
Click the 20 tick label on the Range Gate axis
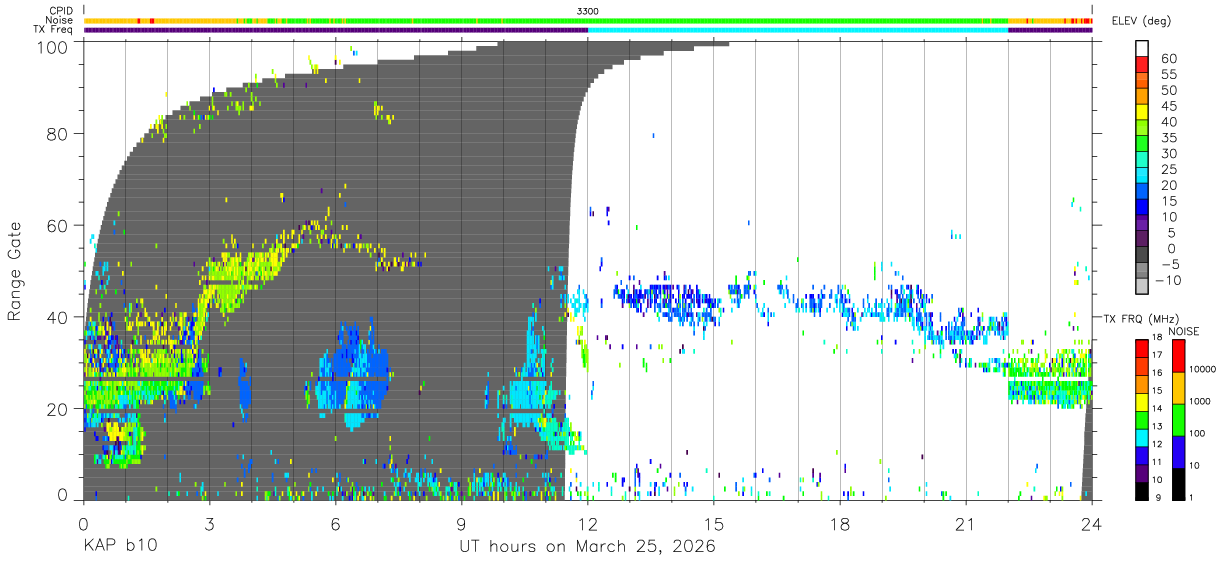tap(57, 409)
